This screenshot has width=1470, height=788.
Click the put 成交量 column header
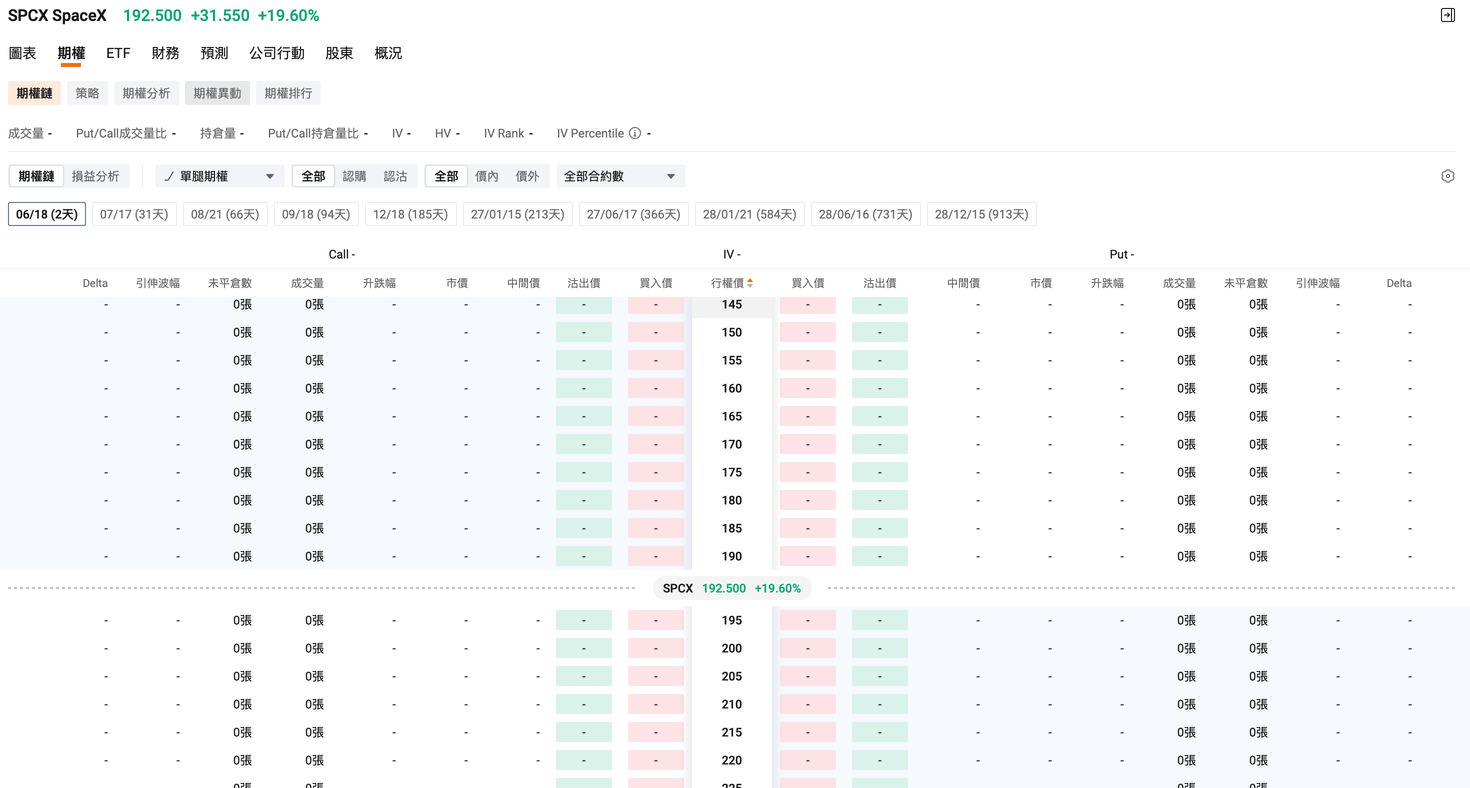[x=1180, y=283]
